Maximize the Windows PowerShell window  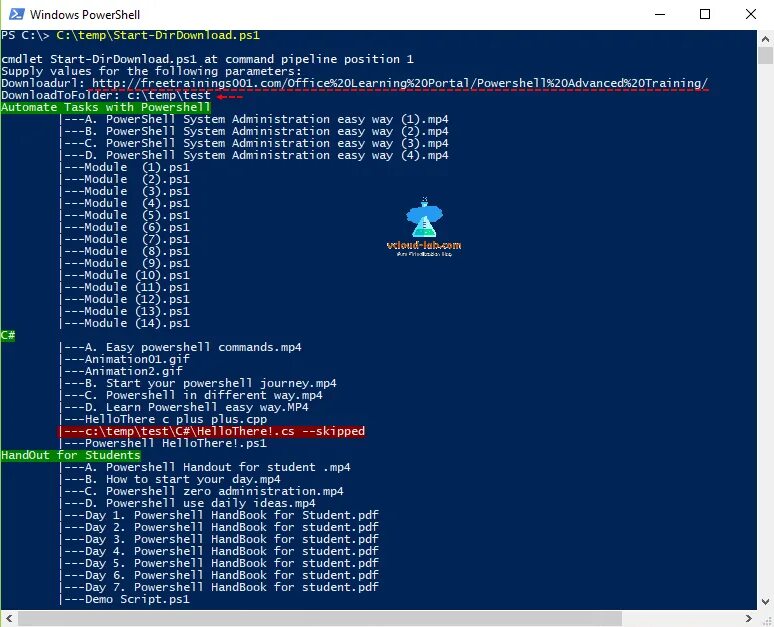tap(705, 14)
